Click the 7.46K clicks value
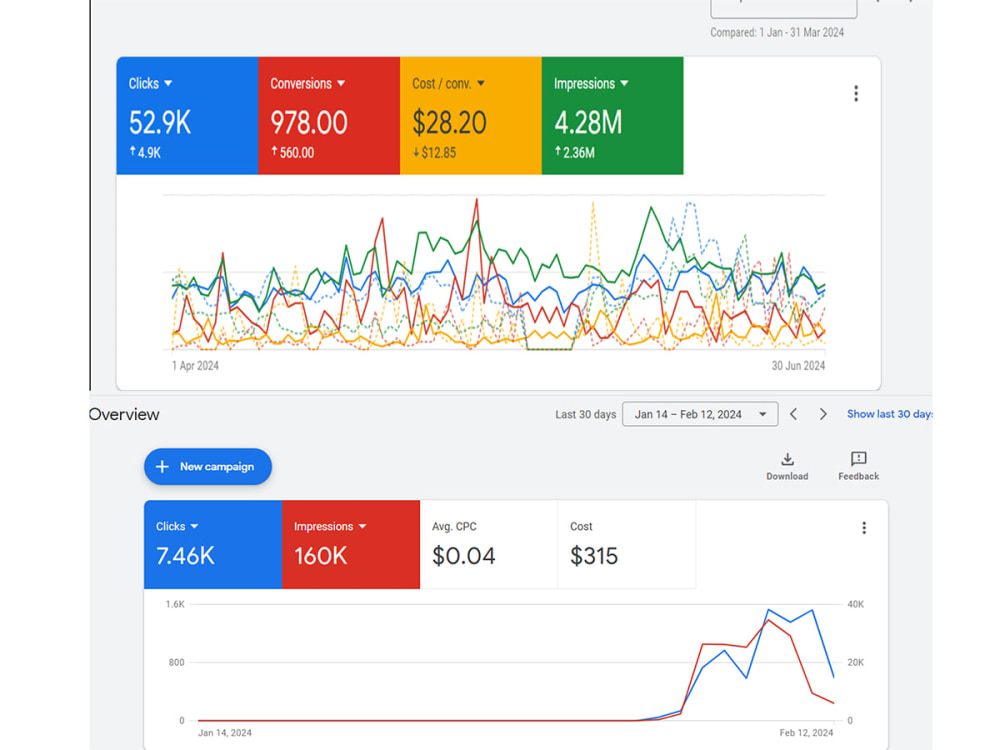1000x750 pixels. click(x=185, y=556)
